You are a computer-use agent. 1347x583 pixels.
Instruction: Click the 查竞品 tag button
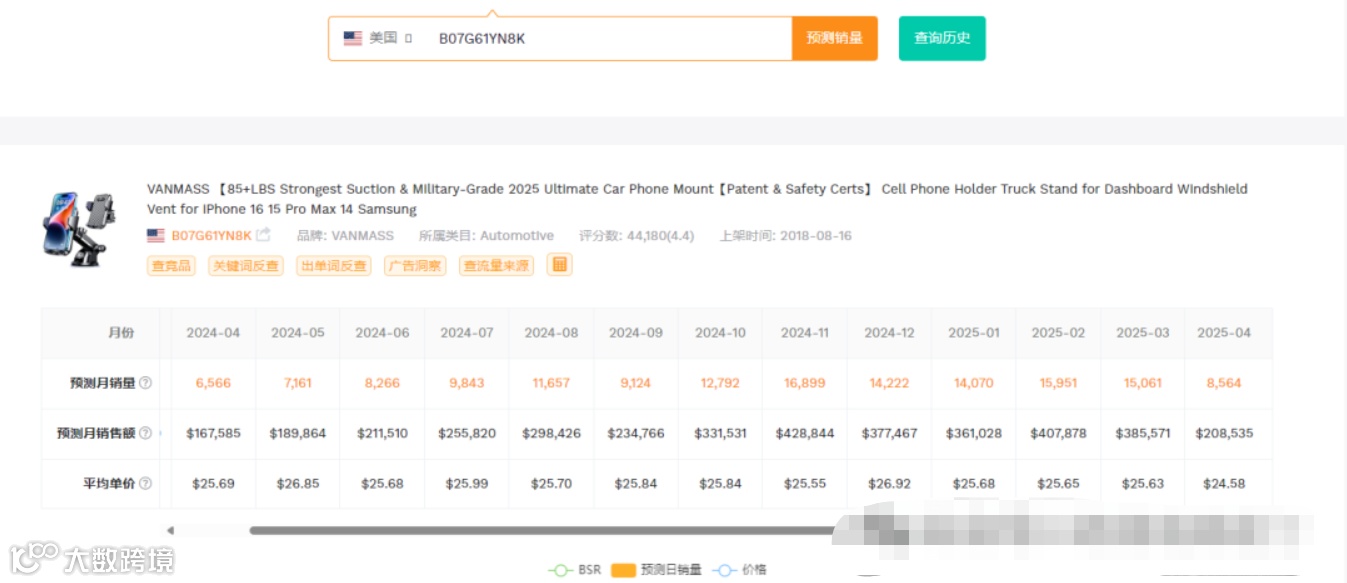[171, 266]
